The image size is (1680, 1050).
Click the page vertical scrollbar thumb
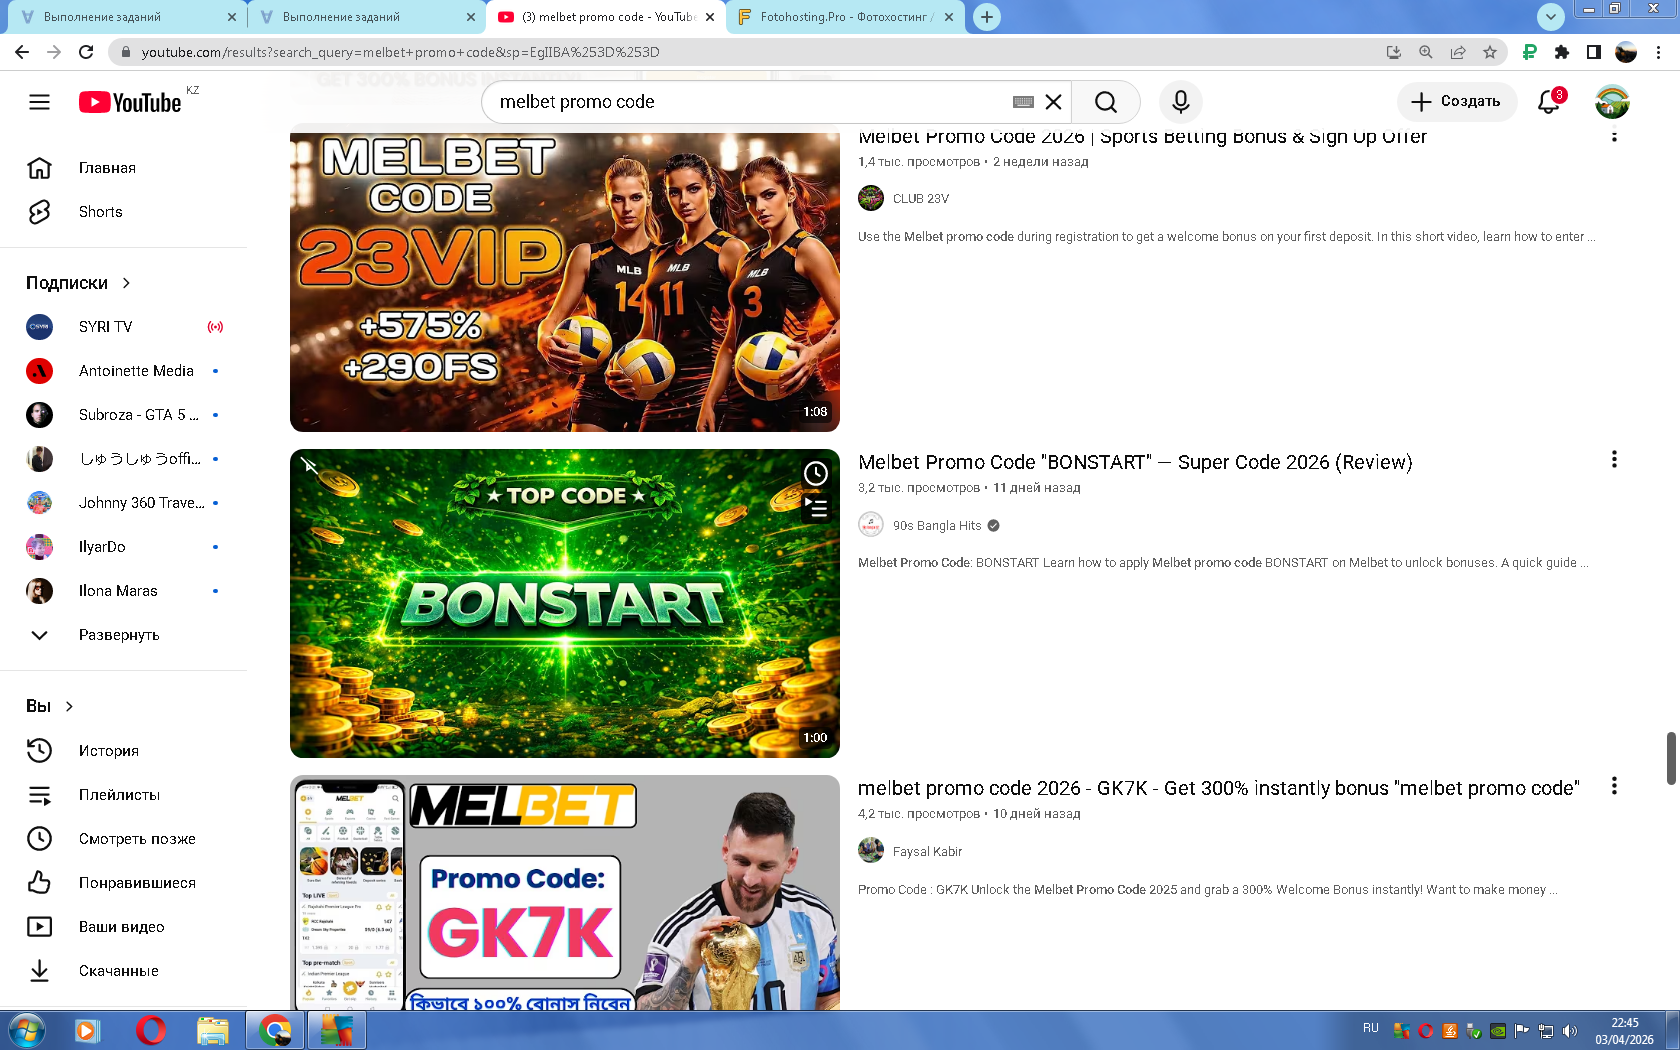(x=1671, y=759)
